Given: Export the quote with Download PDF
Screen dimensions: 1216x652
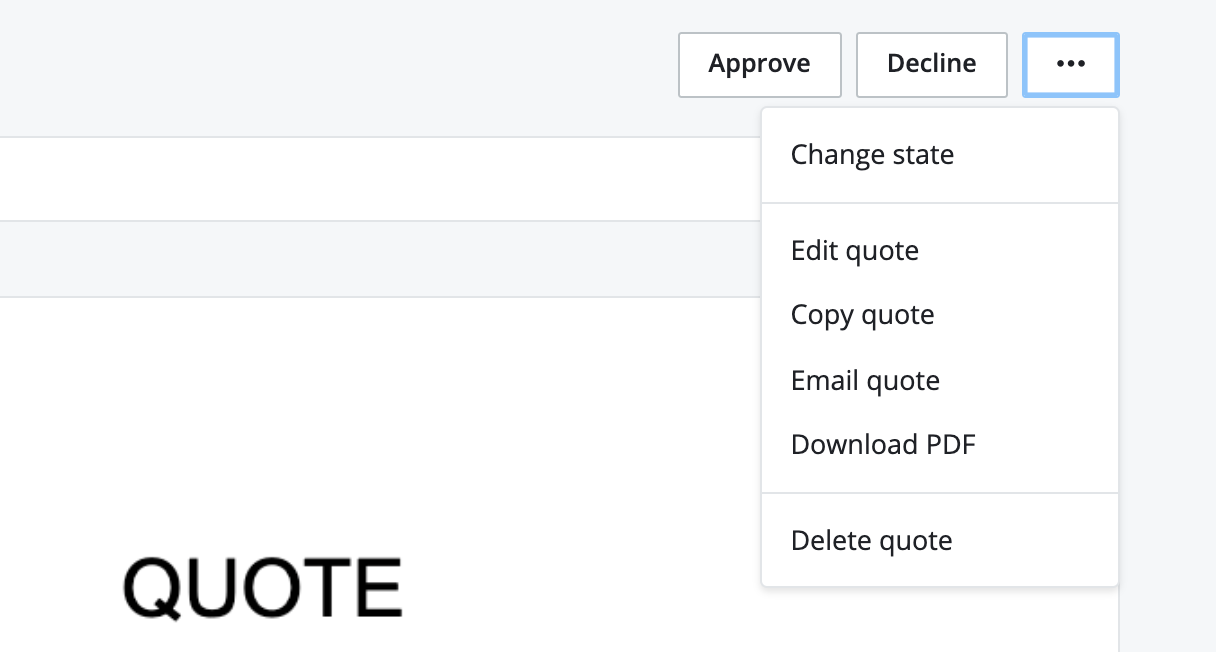Looking at the screenshot, I should (x=882, y=444).
